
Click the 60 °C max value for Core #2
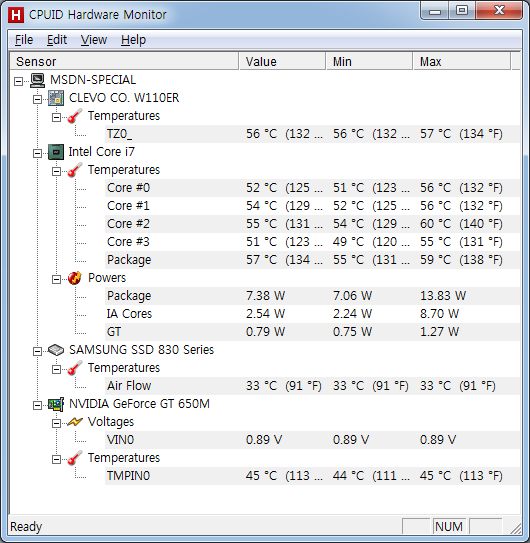pyautogui.click(x=461, y=224)
